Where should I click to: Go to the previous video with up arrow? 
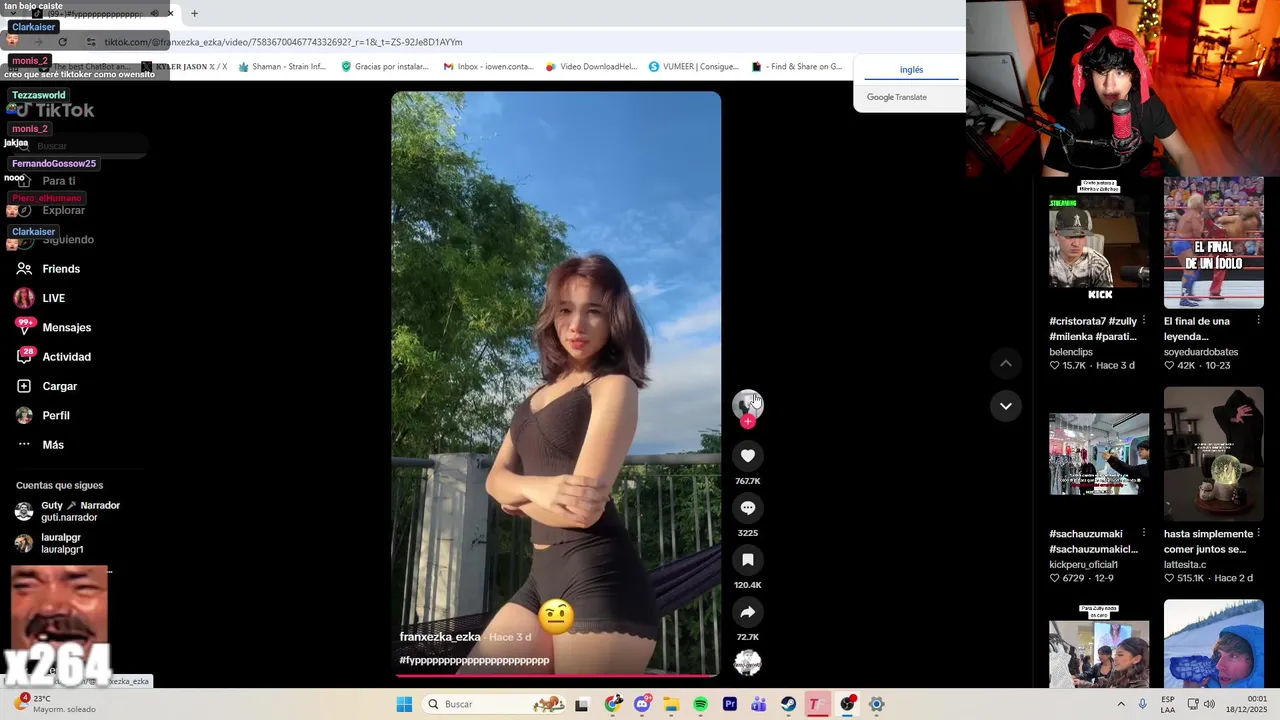(1005, 363)
